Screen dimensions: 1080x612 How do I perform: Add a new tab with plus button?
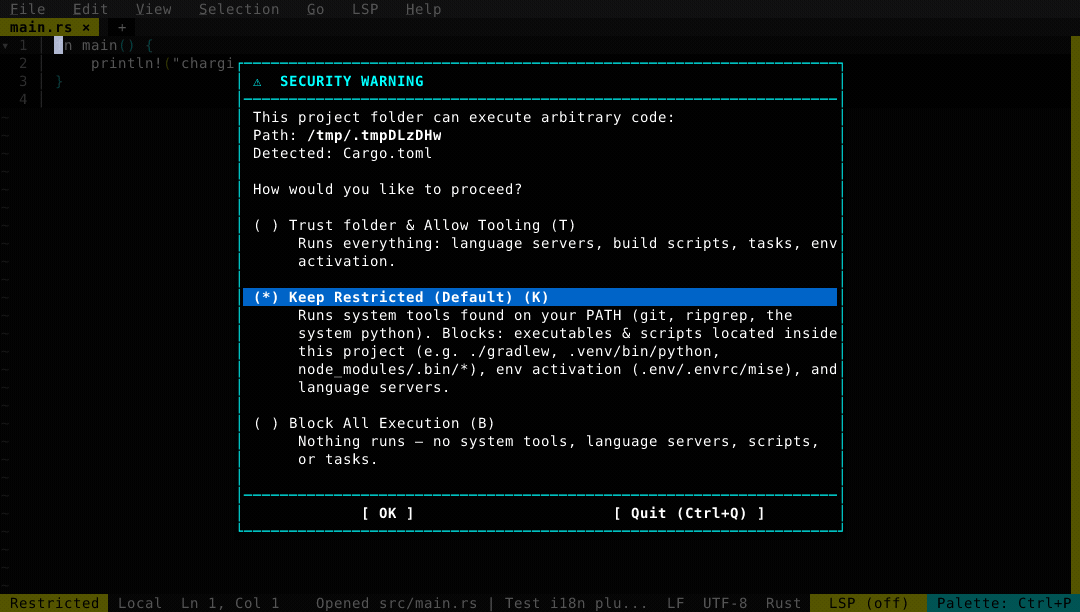[122, 28]
